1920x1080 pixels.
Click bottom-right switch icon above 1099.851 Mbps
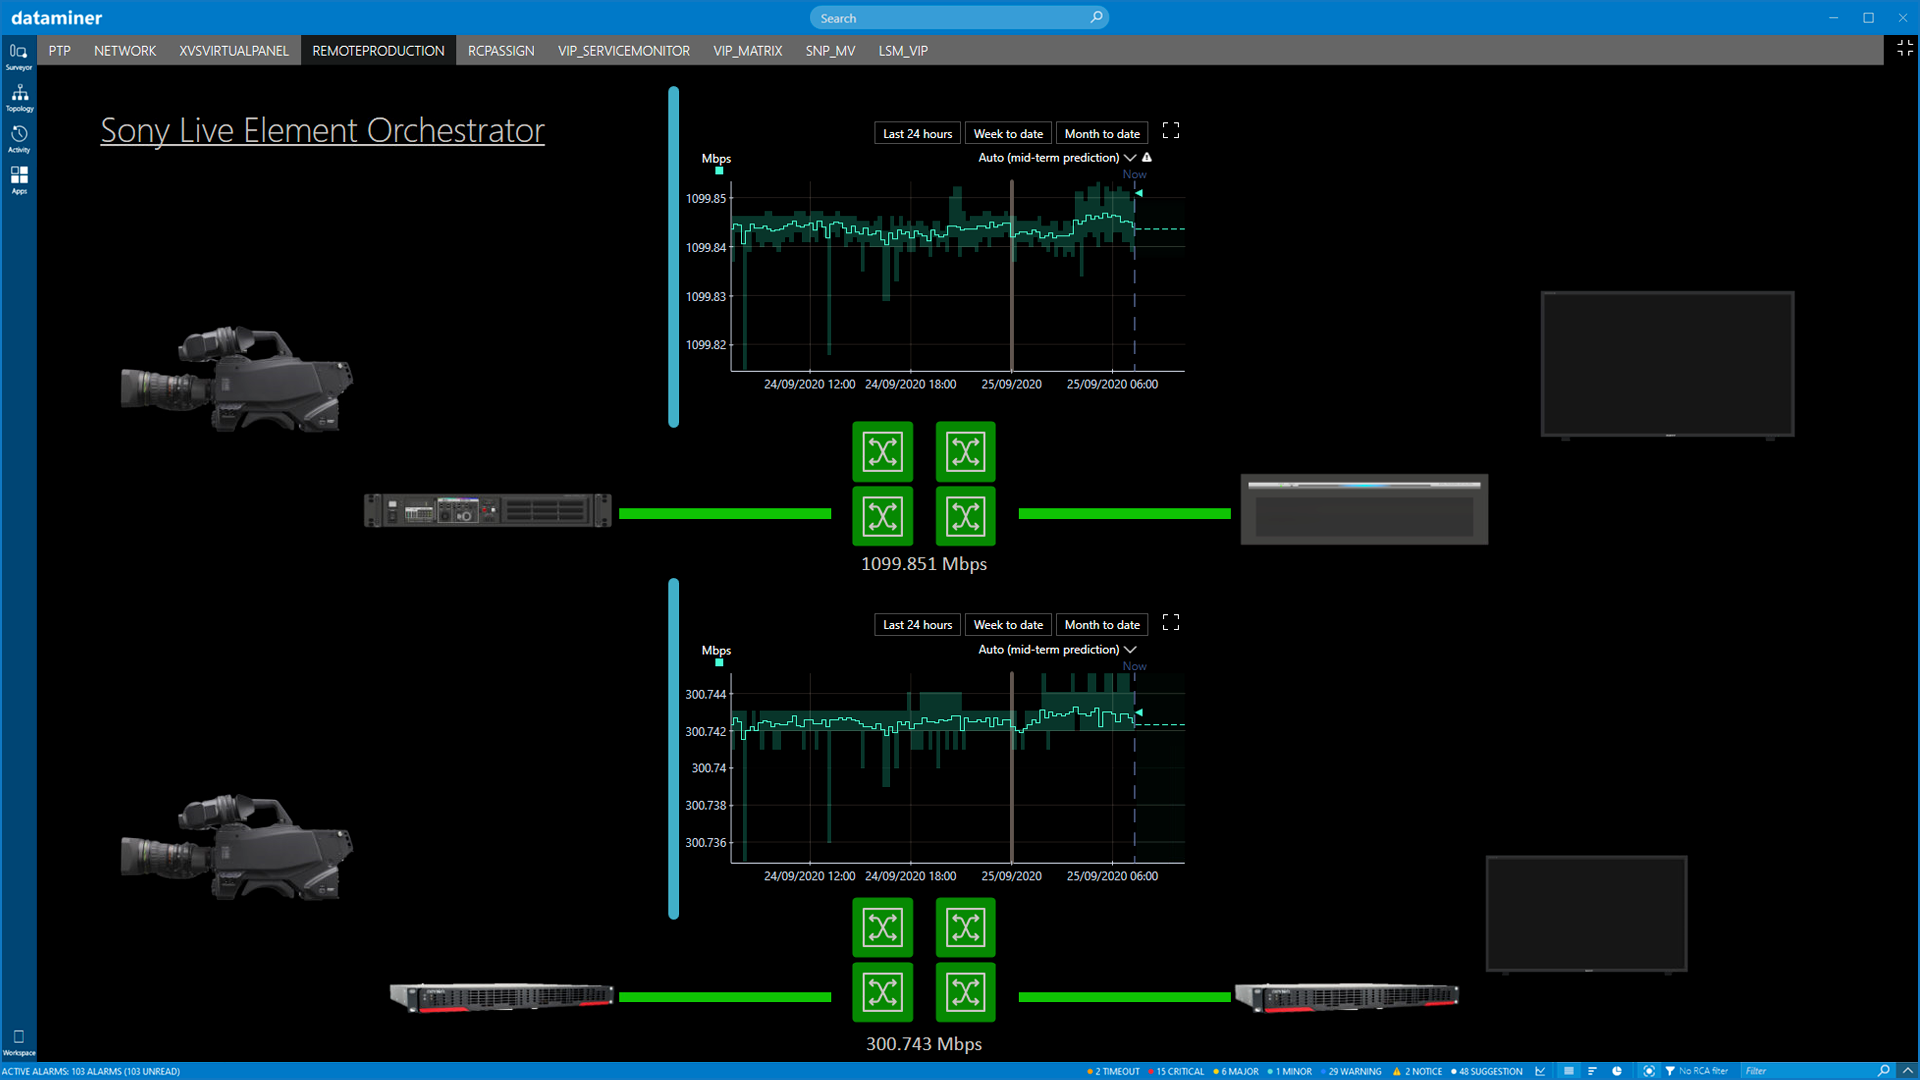(x=965, y=516)
